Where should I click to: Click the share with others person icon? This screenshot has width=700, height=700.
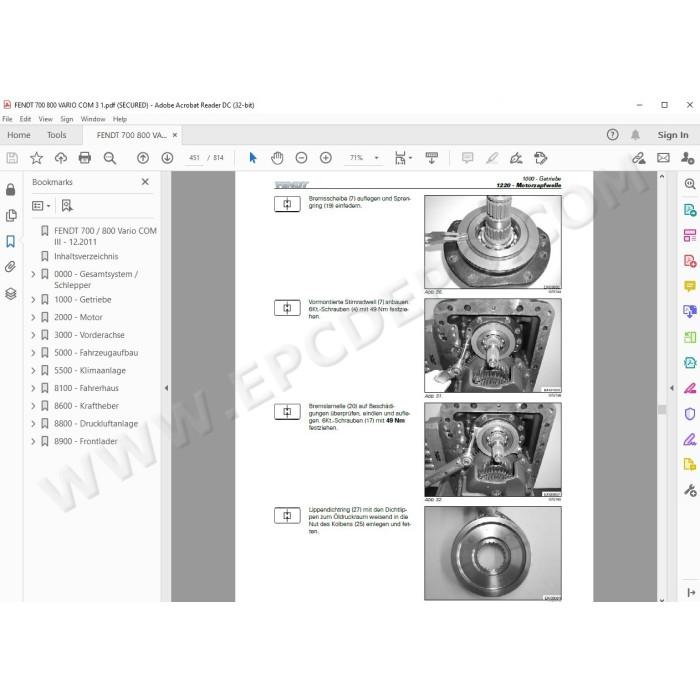tap(688, 158)
